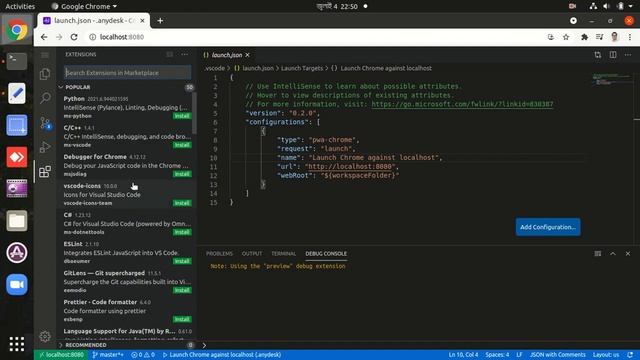Click Ln 10, Col 4 status item
Screen dimensions: 640x360
click(x=463, y=355)
